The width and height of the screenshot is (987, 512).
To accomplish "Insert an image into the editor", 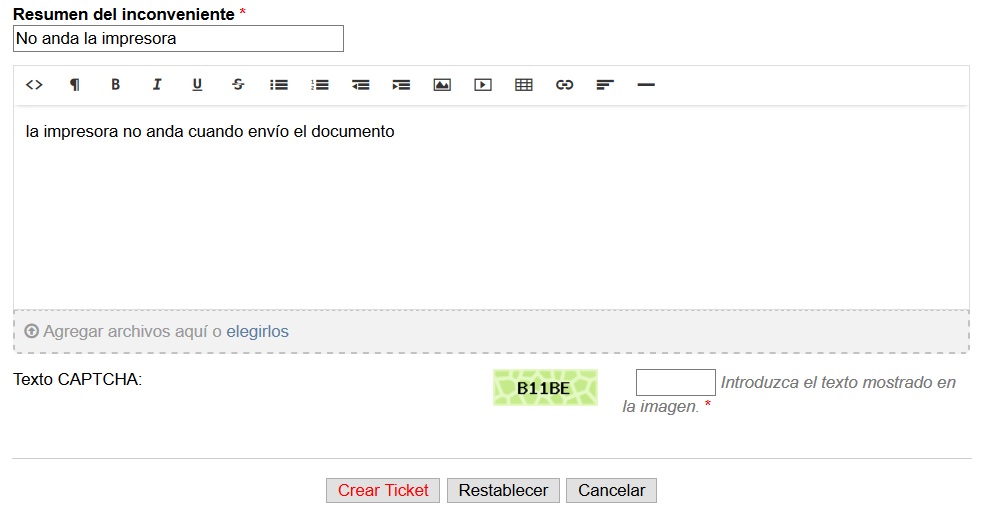I will click(x=442, y=85).
